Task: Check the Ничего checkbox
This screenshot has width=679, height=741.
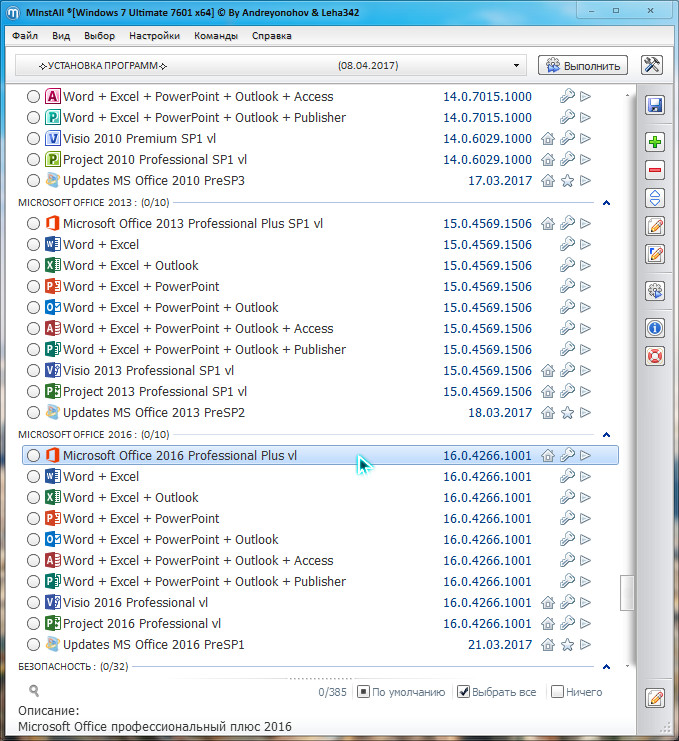Action: (557, 692)
